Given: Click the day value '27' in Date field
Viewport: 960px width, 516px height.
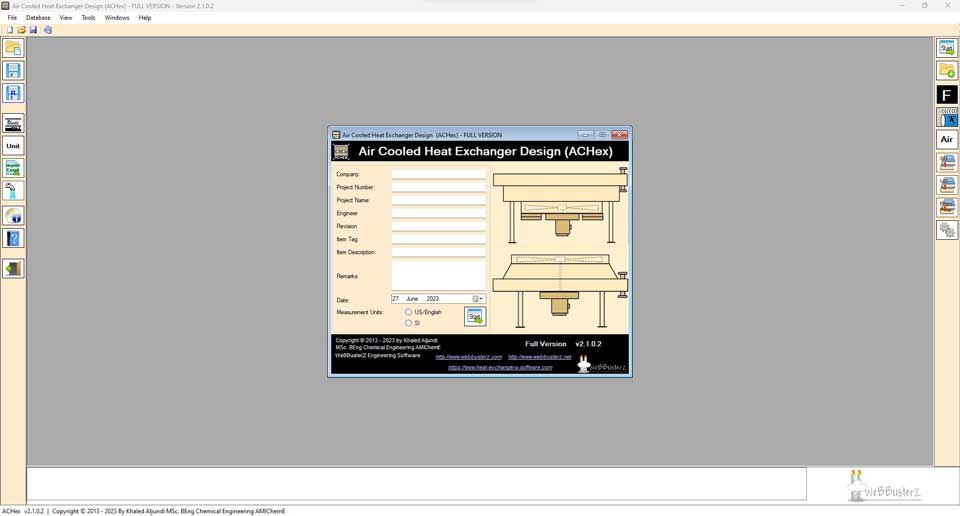Looking at the screenshot, I should (x=396, y=299).
